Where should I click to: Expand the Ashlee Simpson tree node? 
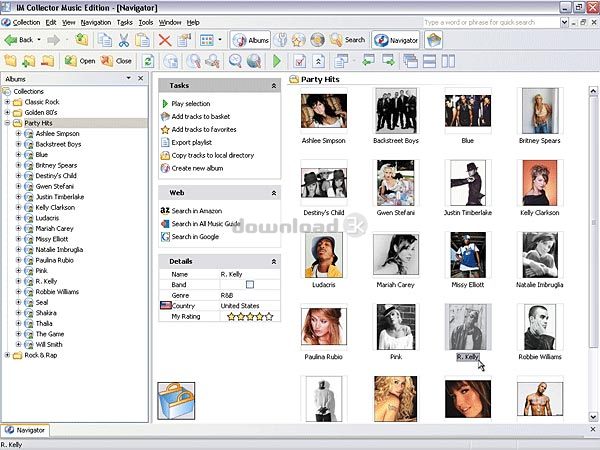(18, 134)
